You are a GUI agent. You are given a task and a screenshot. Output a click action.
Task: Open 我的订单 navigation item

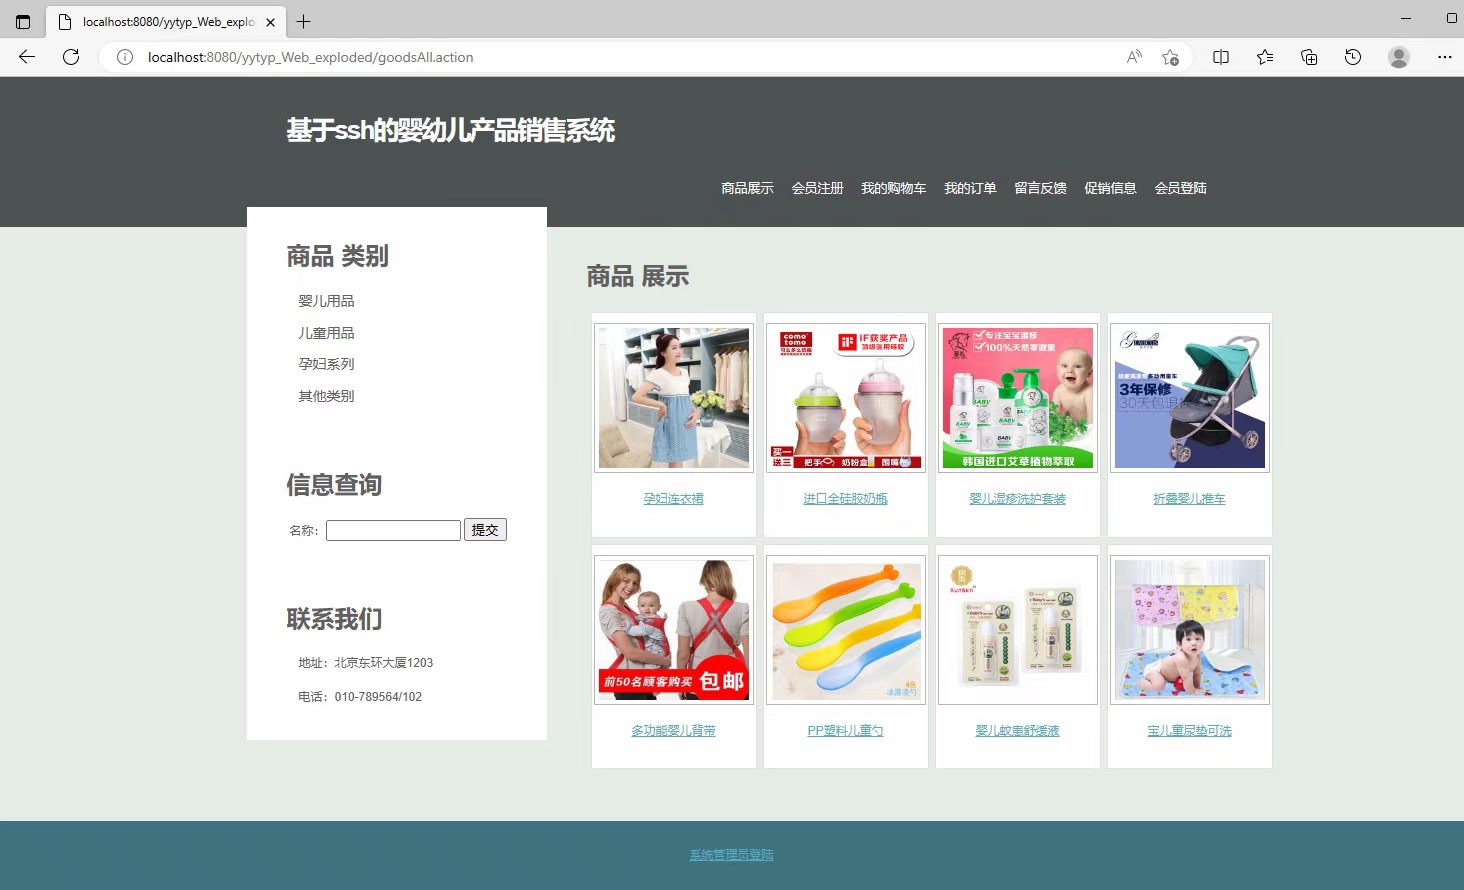[x=971, y=188]
